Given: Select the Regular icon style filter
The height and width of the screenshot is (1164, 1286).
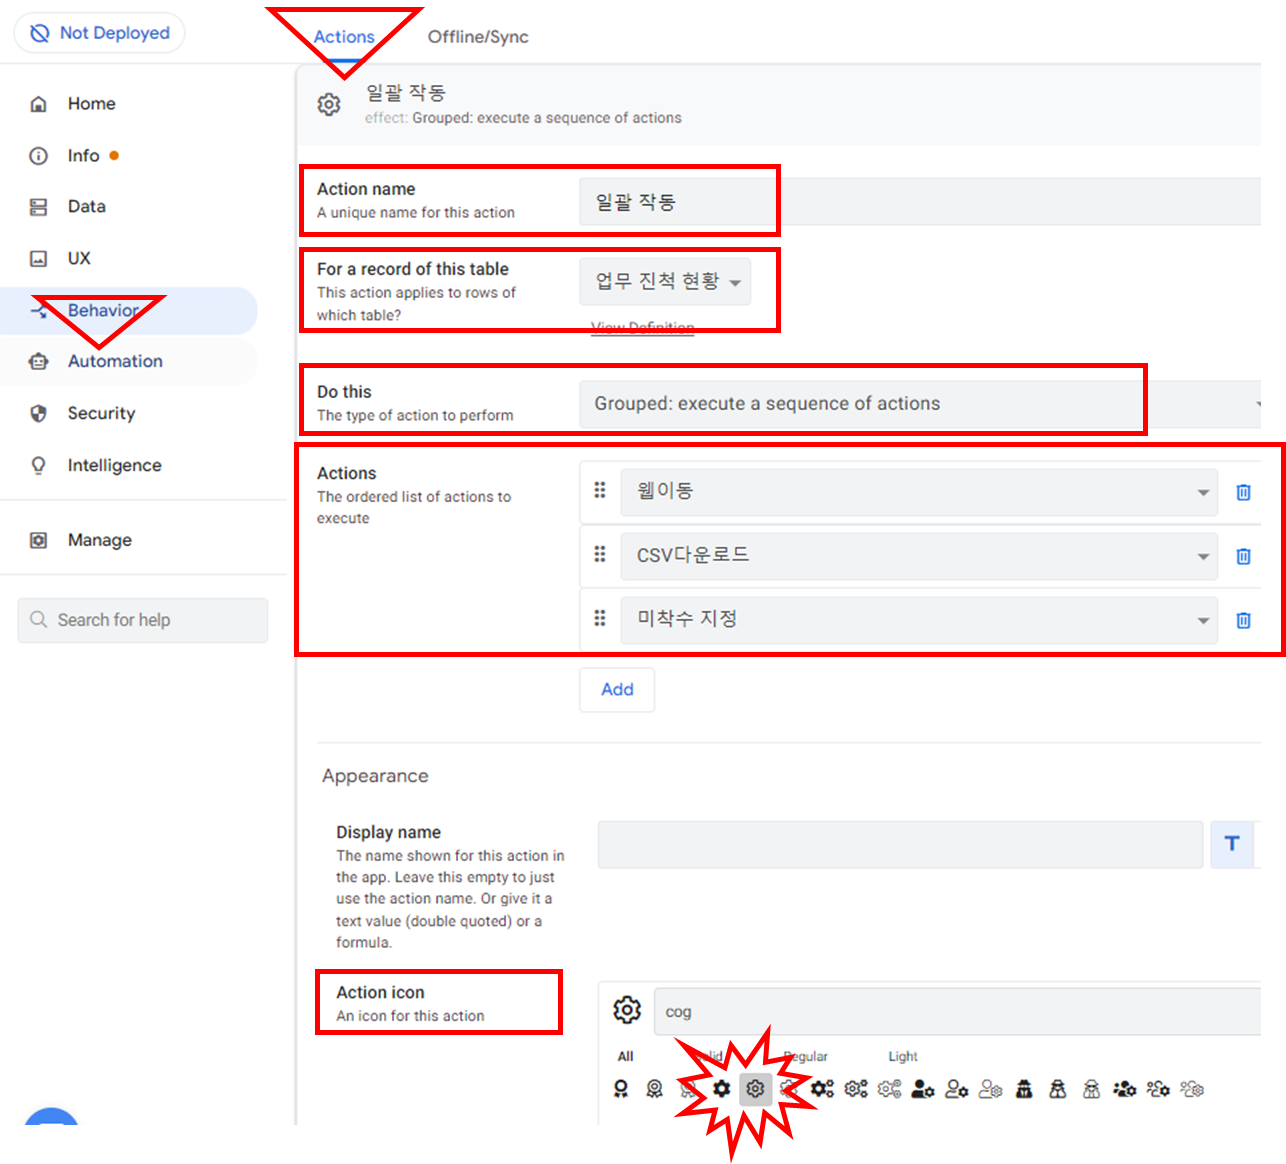Looking at the screenshot, I should click(x=808, y=1056).
